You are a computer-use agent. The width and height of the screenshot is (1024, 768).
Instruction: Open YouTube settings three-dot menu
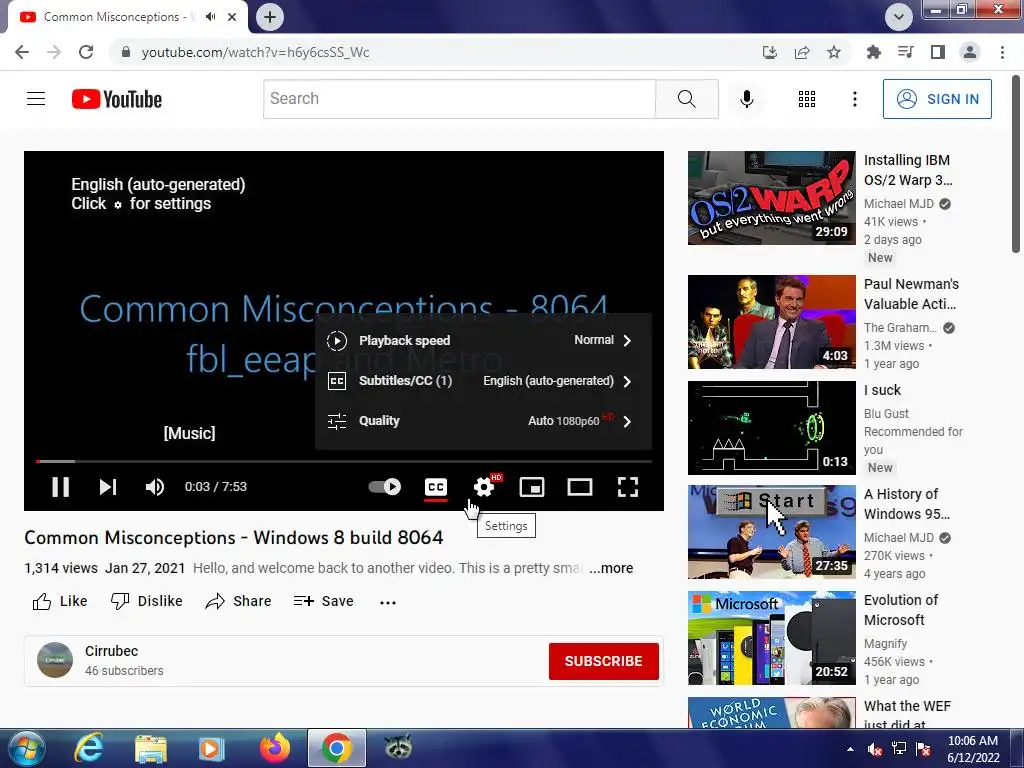tap(854, 99)
